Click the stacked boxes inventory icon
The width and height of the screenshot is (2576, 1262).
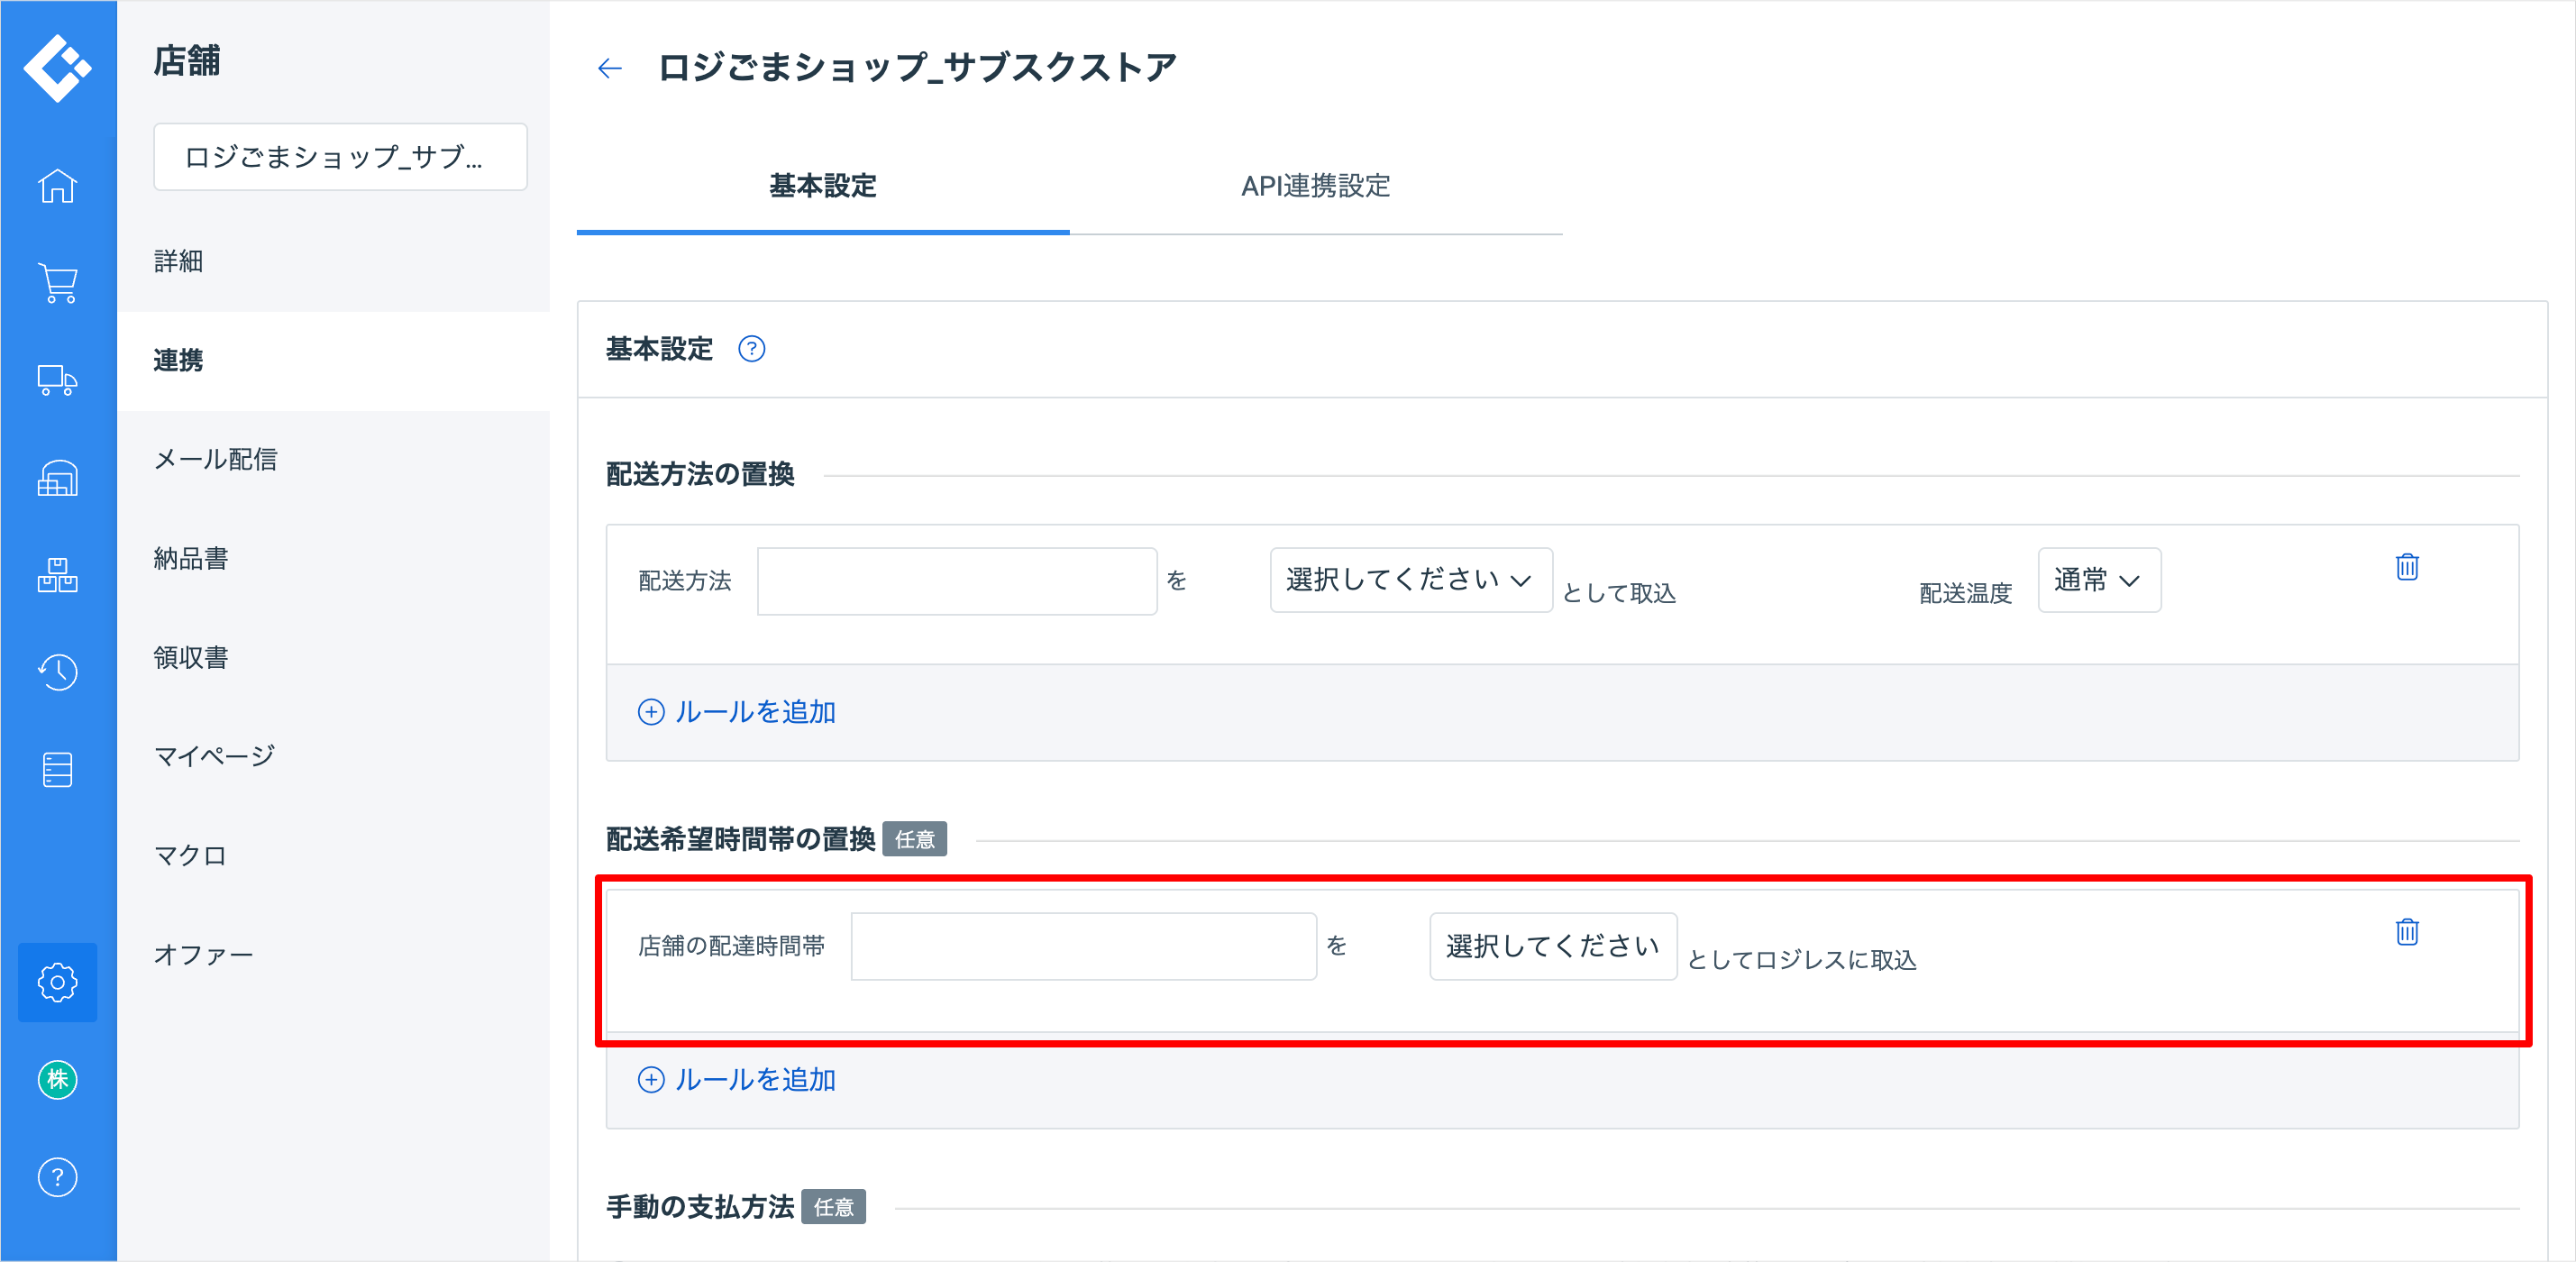(x=57, y=575)
